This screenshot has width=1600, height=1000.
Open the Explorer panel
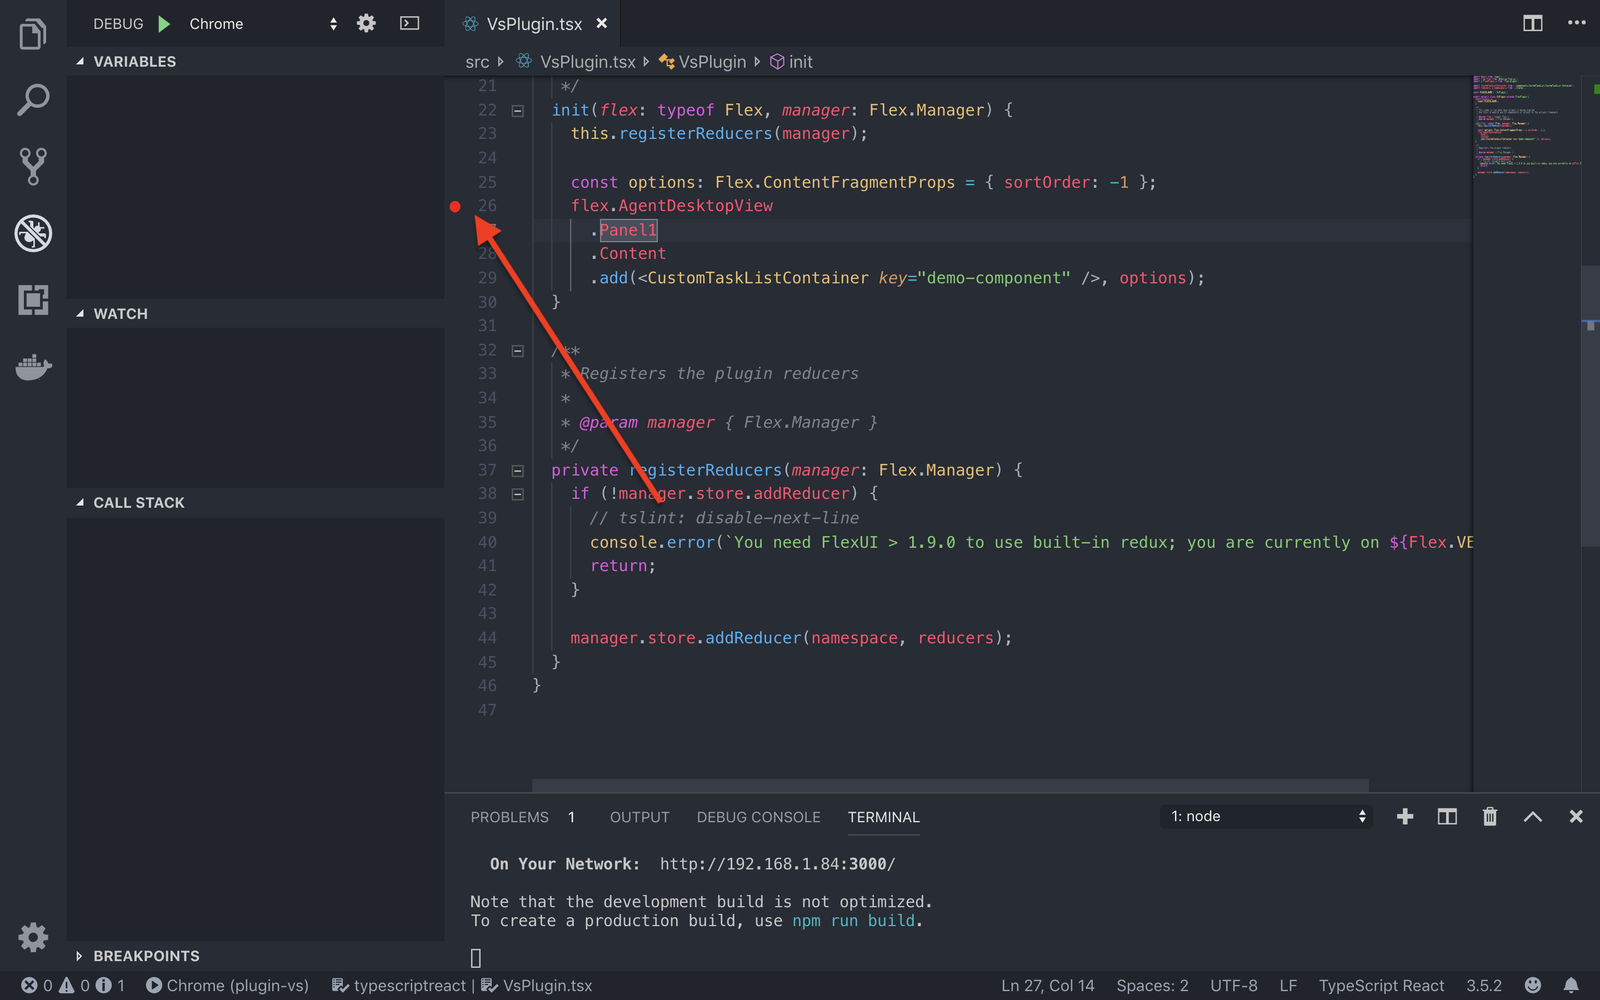click(x=33, y=33)
